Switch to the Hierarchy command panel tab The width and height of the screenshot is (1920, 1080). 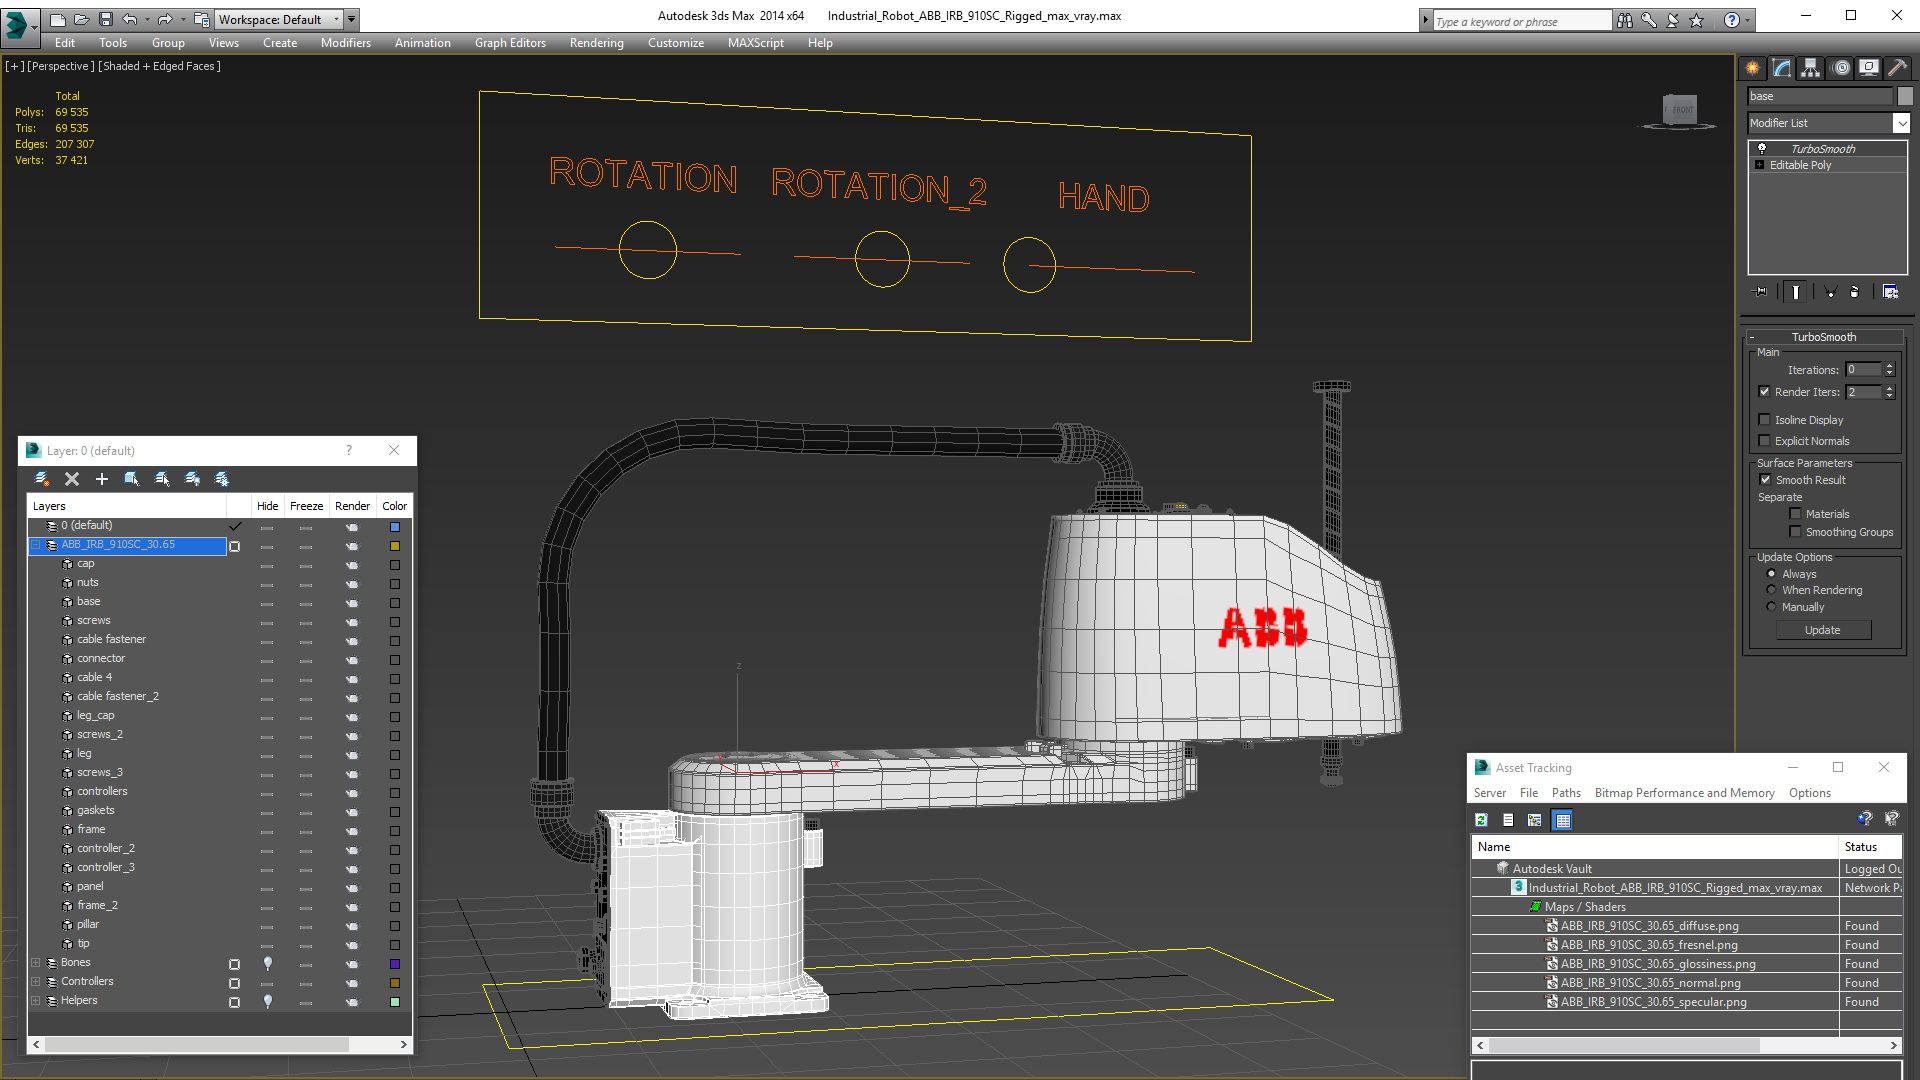point(1811,68)
